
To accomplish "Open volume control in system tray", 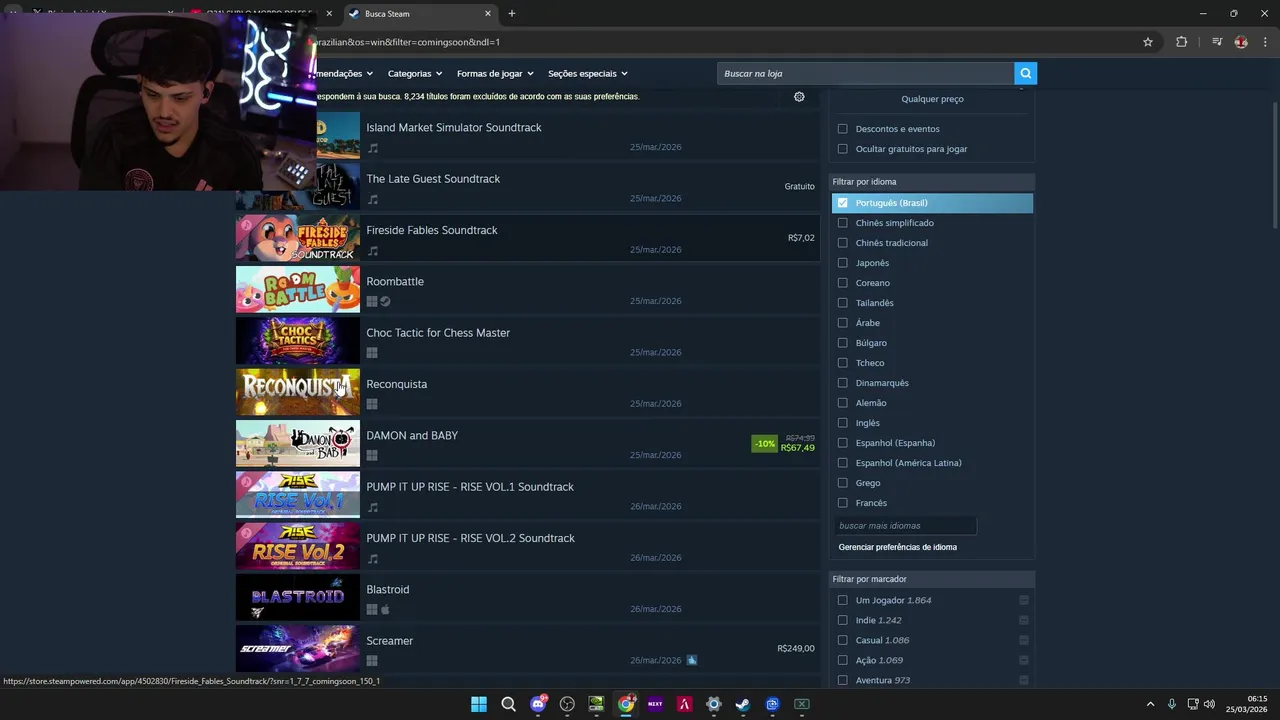I will 1209,704.
